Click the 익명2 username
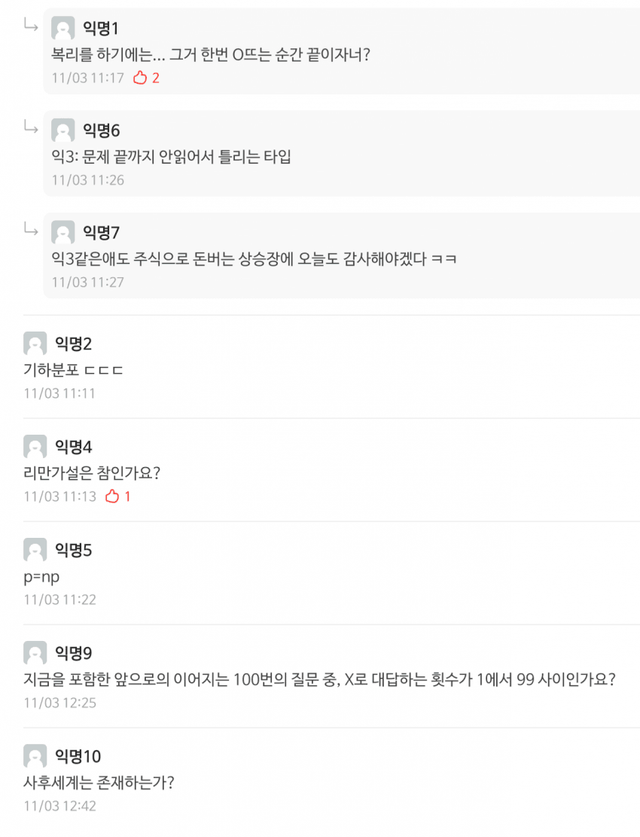640x837 pixels. (x=73, y=344)
